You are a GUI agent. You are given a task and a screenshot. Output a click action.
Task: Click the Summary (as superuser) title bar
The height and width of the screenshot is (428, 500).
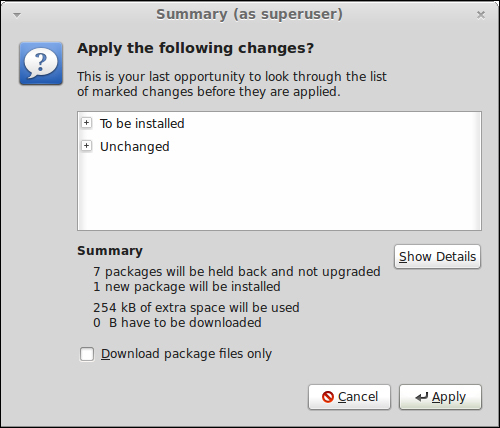point(249,14)
